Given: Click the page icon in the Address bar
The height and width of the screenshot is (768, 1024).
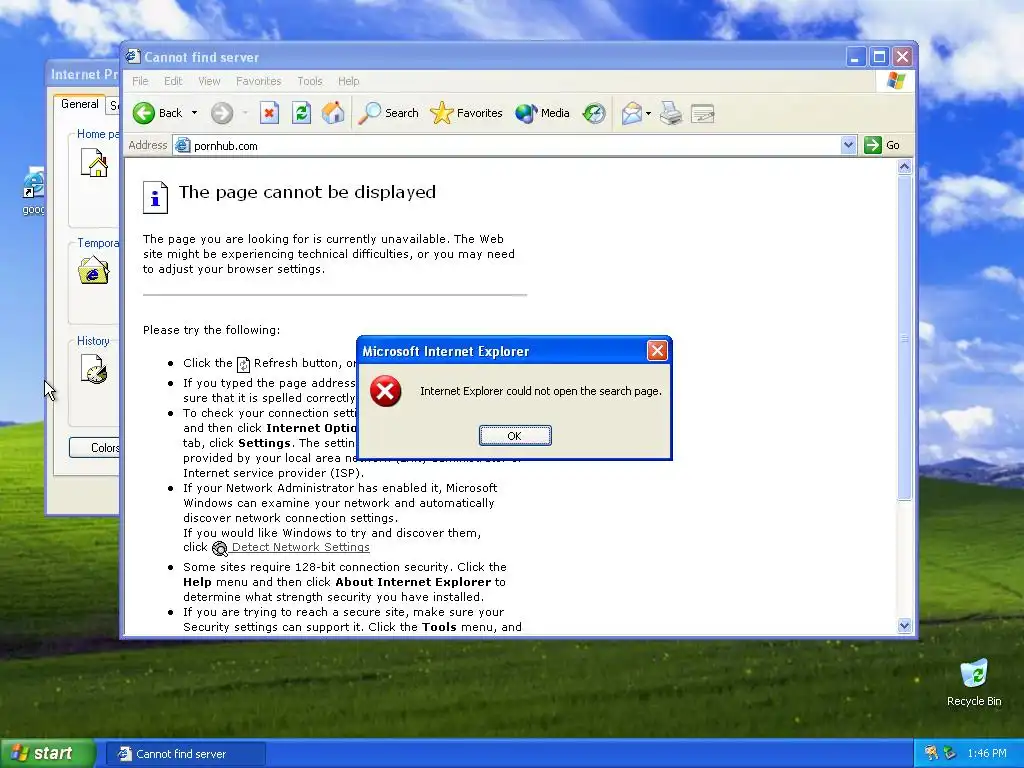Looking at the screenshot, I should tap(183, 145).
